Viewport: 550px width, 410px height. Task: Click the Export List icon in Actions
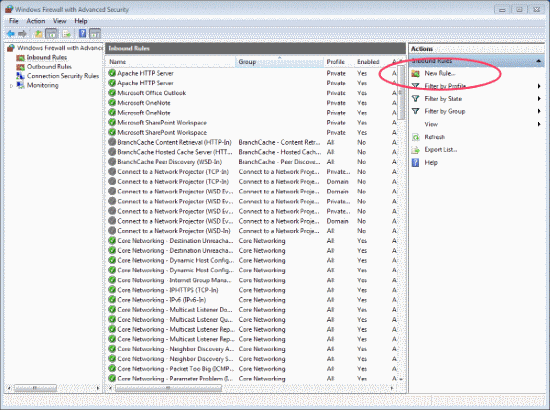click(416, 150)
